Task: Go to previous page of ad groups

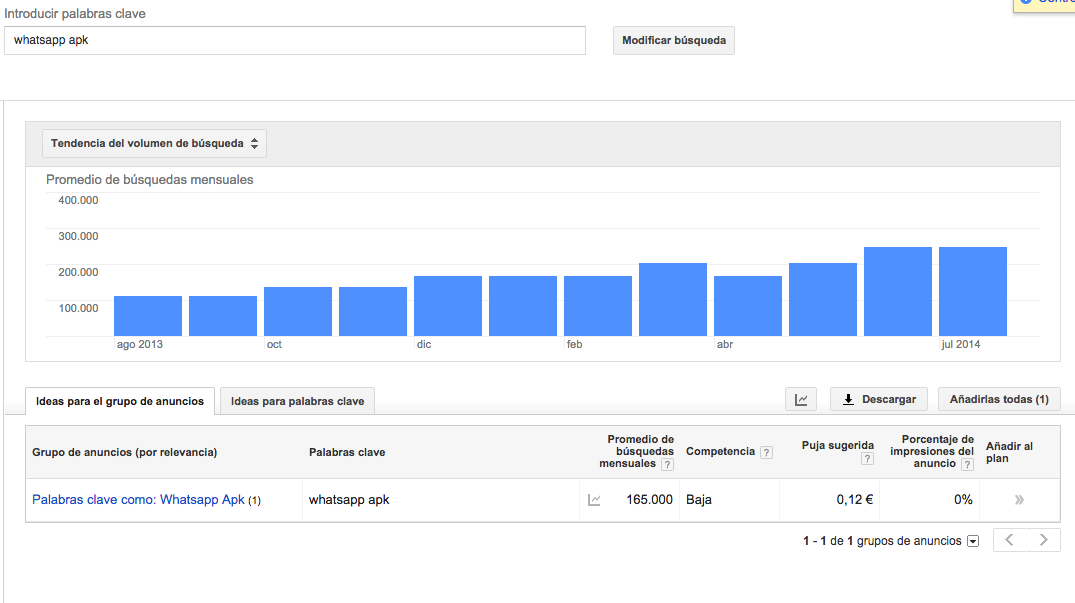Action: tap(1009, 540)
